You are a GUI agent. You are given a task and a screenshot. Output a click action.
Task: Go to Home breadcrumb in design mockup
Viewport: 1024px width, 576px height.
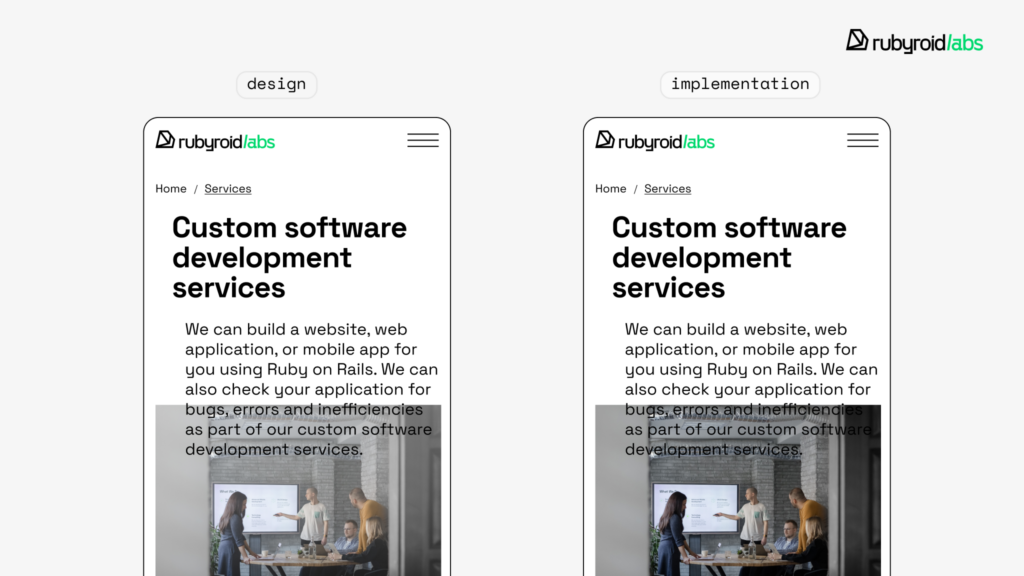171,189
